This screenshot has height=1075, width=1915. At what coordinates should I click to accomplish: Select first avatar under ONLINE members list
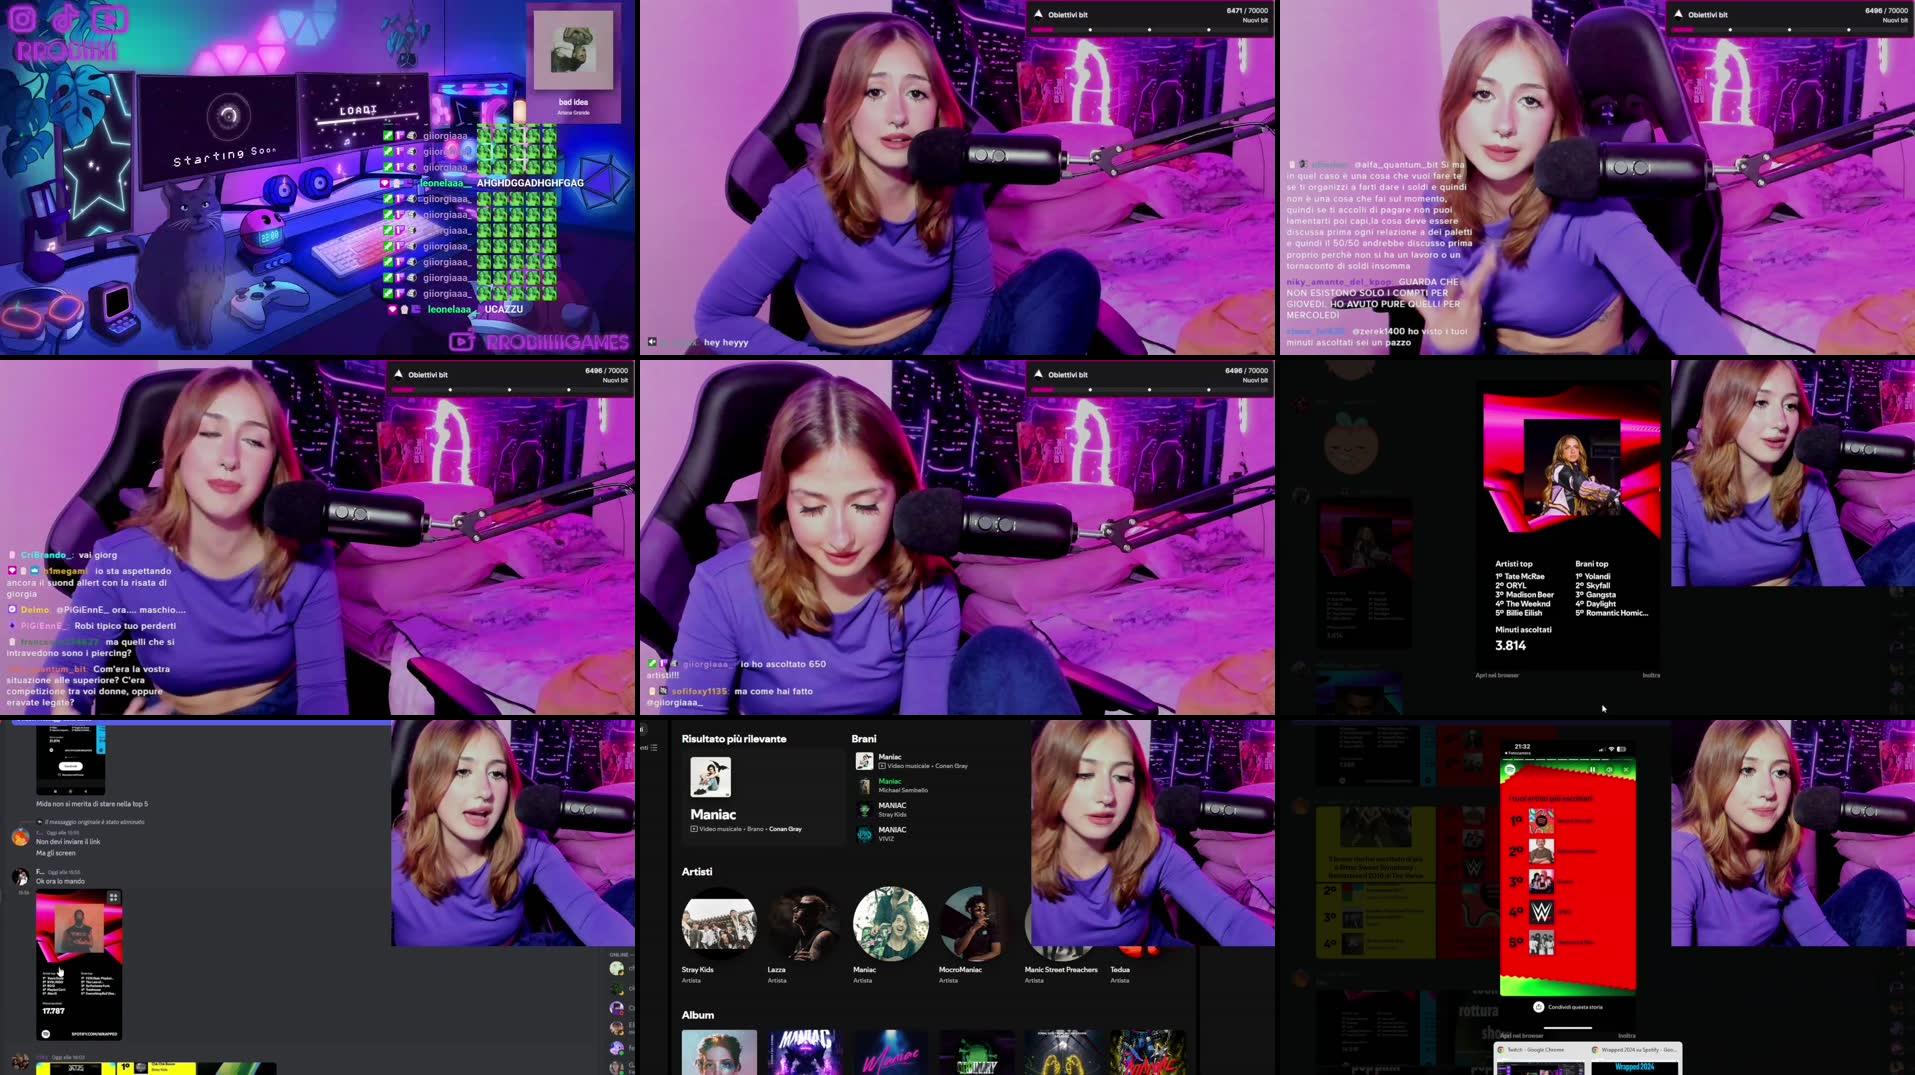(617, 968)
